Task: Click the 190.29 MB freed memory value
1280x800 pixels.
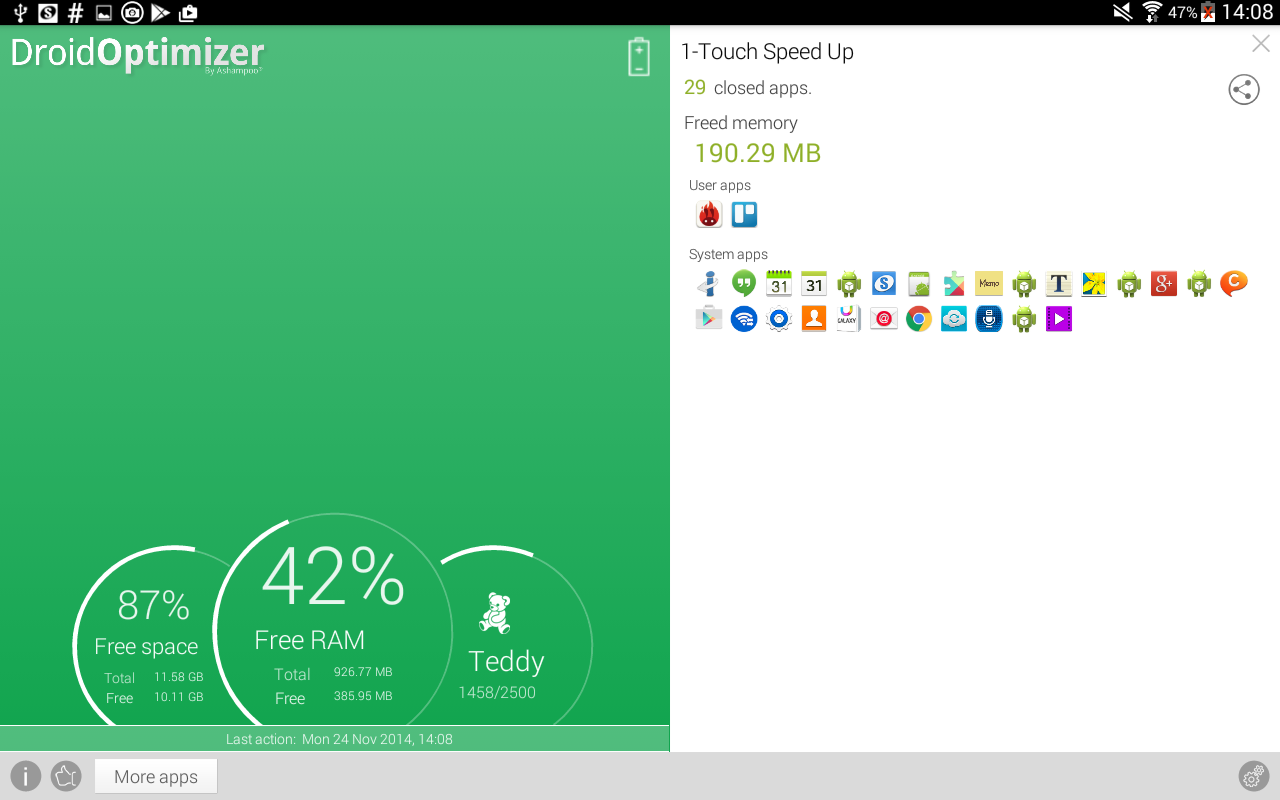Action: point(758,153)
